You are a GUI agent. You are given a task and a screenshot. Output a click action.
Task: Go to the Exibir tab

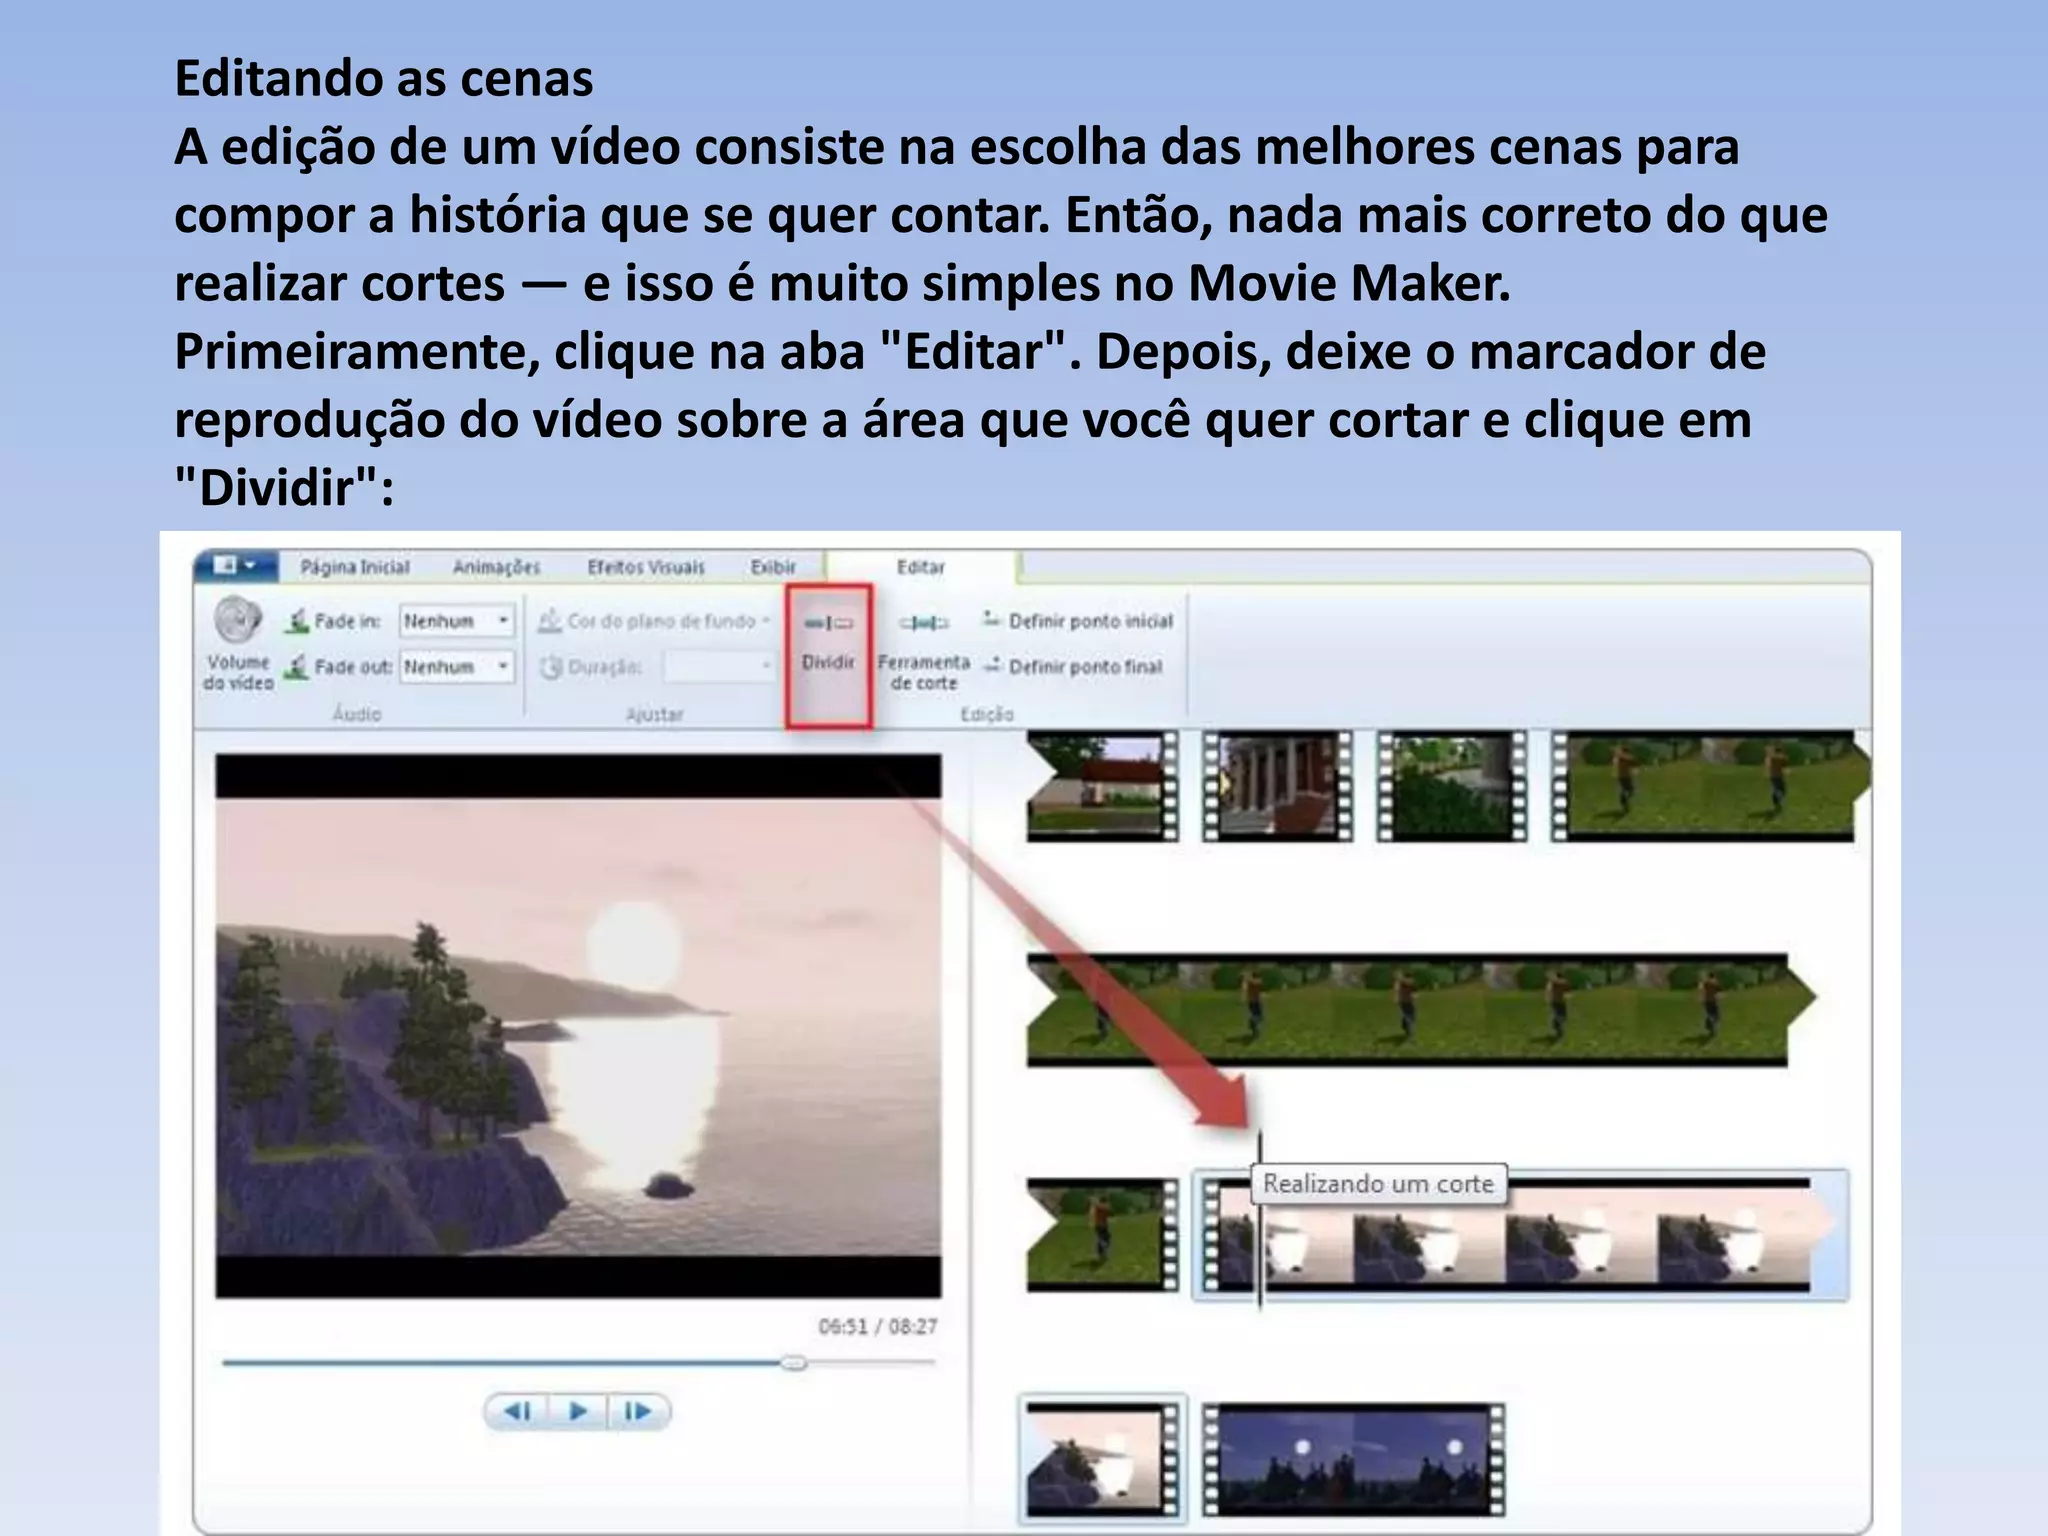coord(773,567)
